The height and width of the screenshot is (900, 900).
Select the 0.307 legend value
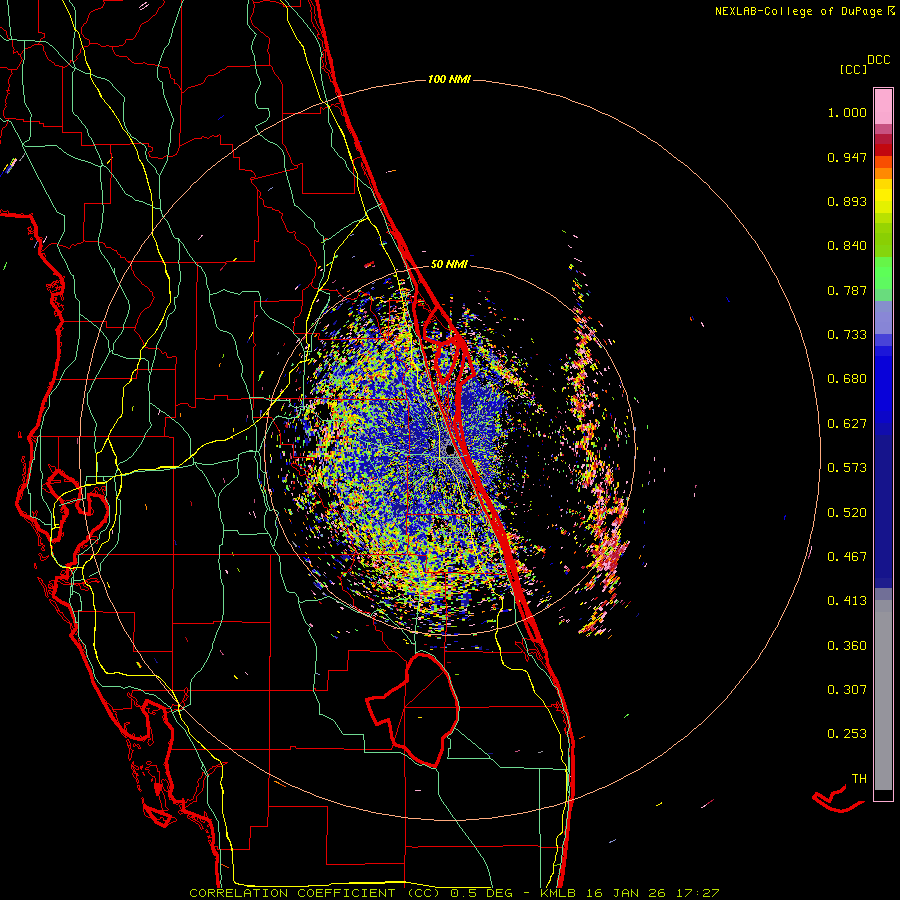coord(847,690)
